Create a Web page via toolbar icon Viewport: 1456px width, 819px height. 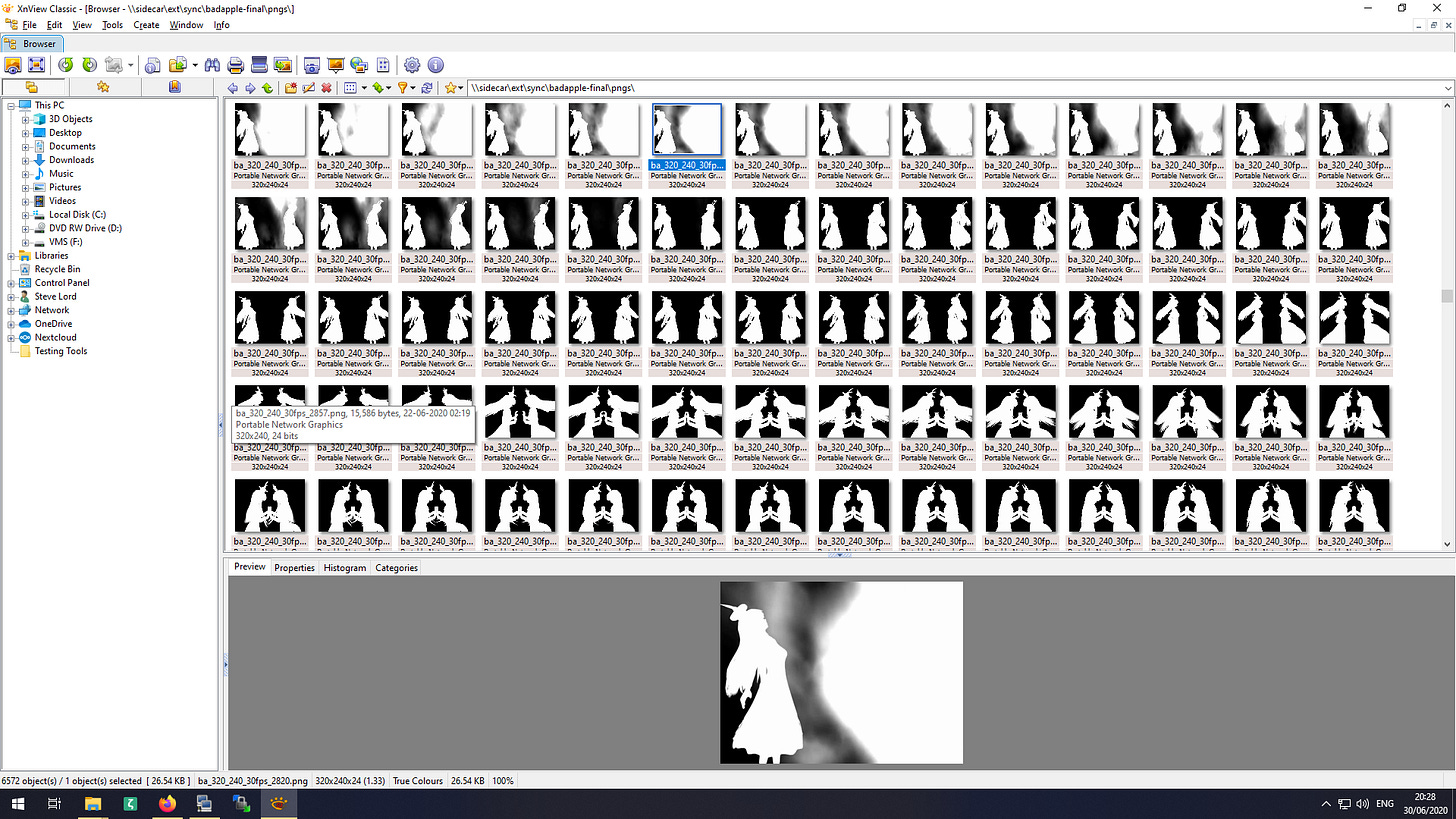[359, 65]
